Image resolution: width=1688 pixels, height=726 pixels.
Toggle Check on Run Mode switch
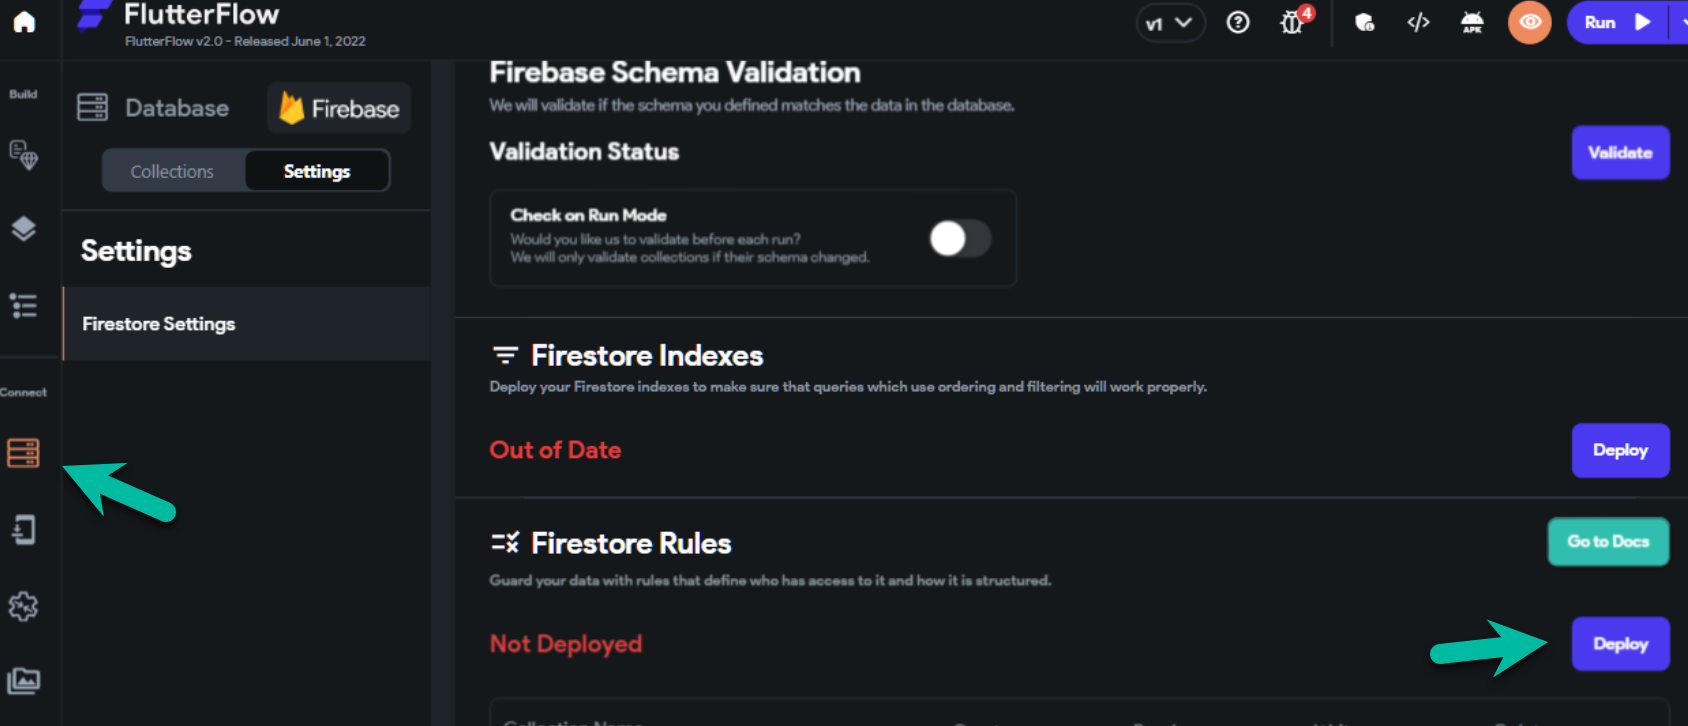[x=960, y=238]
